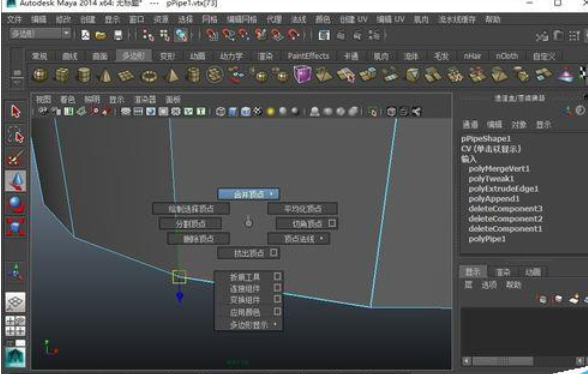This screenshot has width=588, height=374.
Task: Click the save scene disk icon
Action: pos(118,35)
